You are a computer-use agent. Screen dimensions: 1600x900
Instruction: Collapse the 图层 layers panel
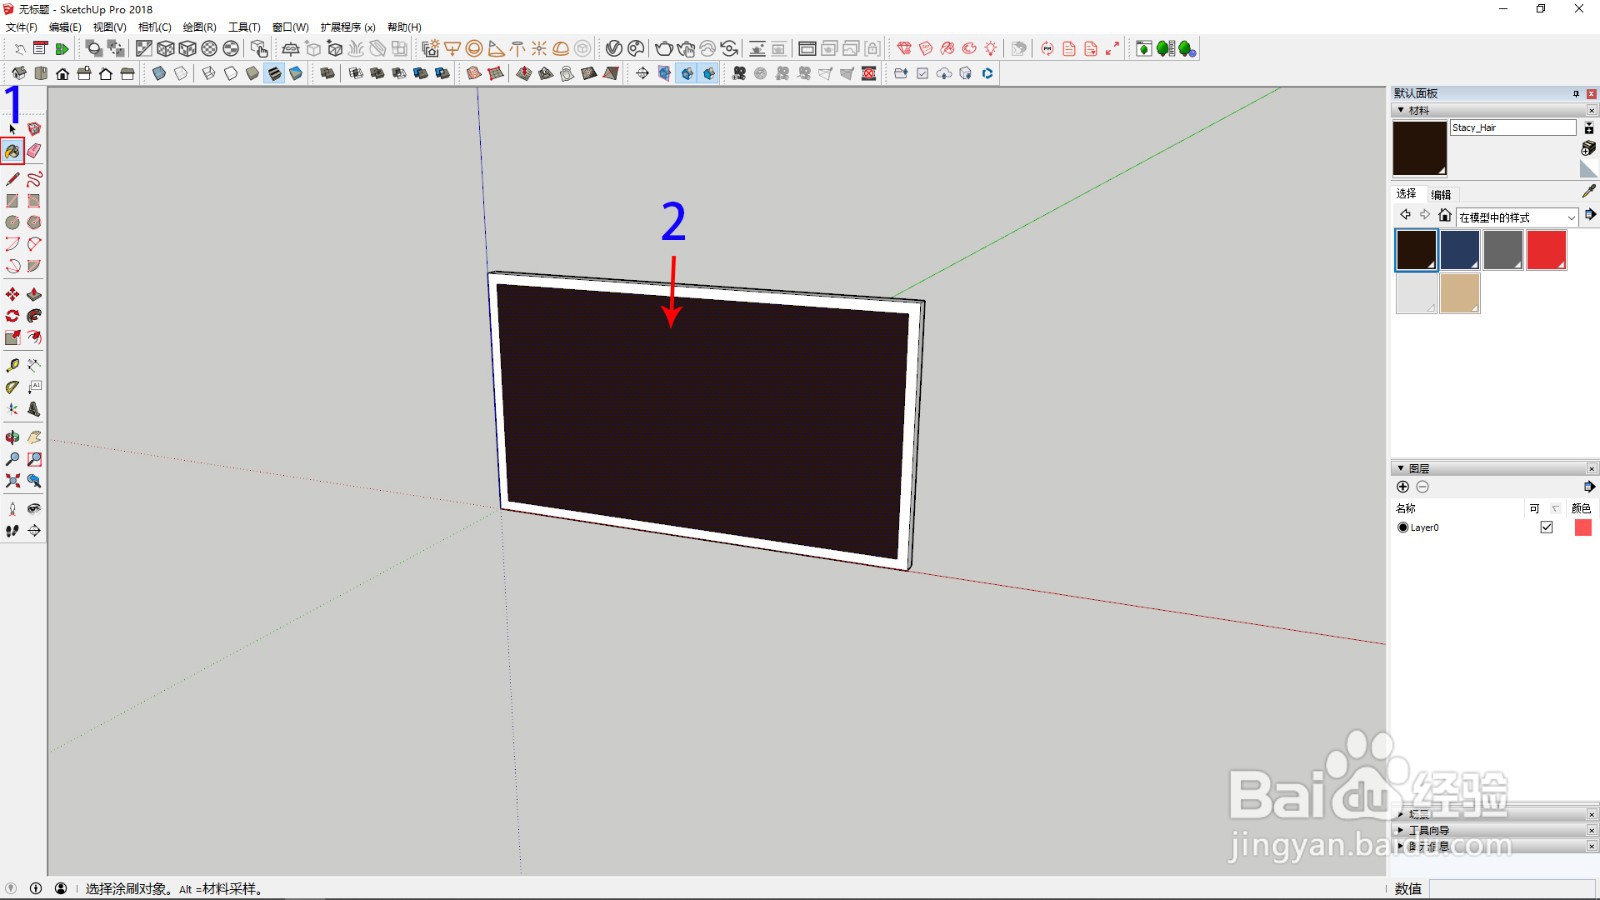click(x=1400, y=468)
